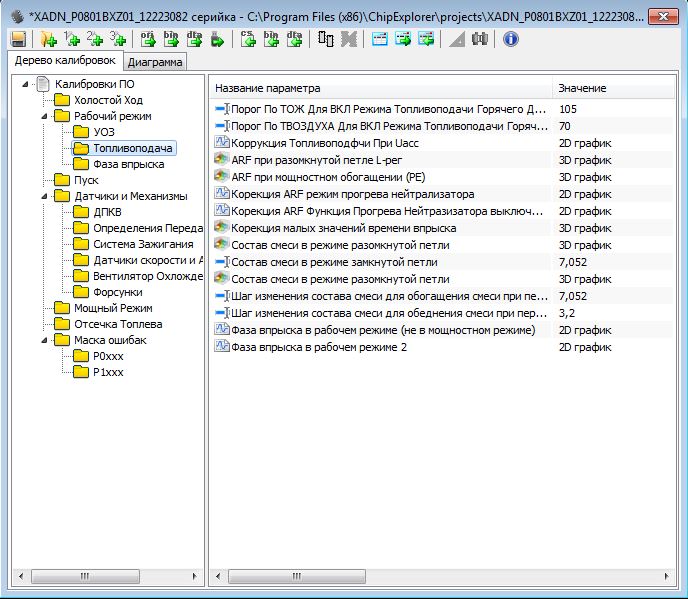Click the binoculars search icon
This screenshot has width=688, height=599.
tap(480, 39)
